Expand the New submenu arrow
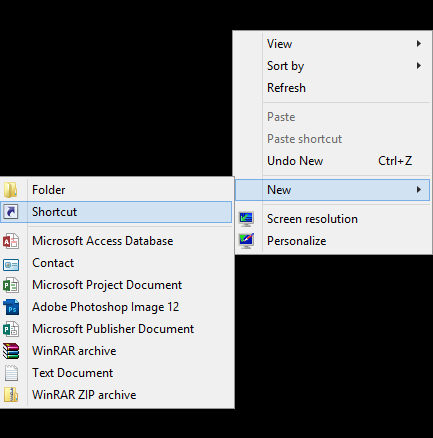Viewport: 433px width, 438px height. pyautogui.click(x=419, y=190)
